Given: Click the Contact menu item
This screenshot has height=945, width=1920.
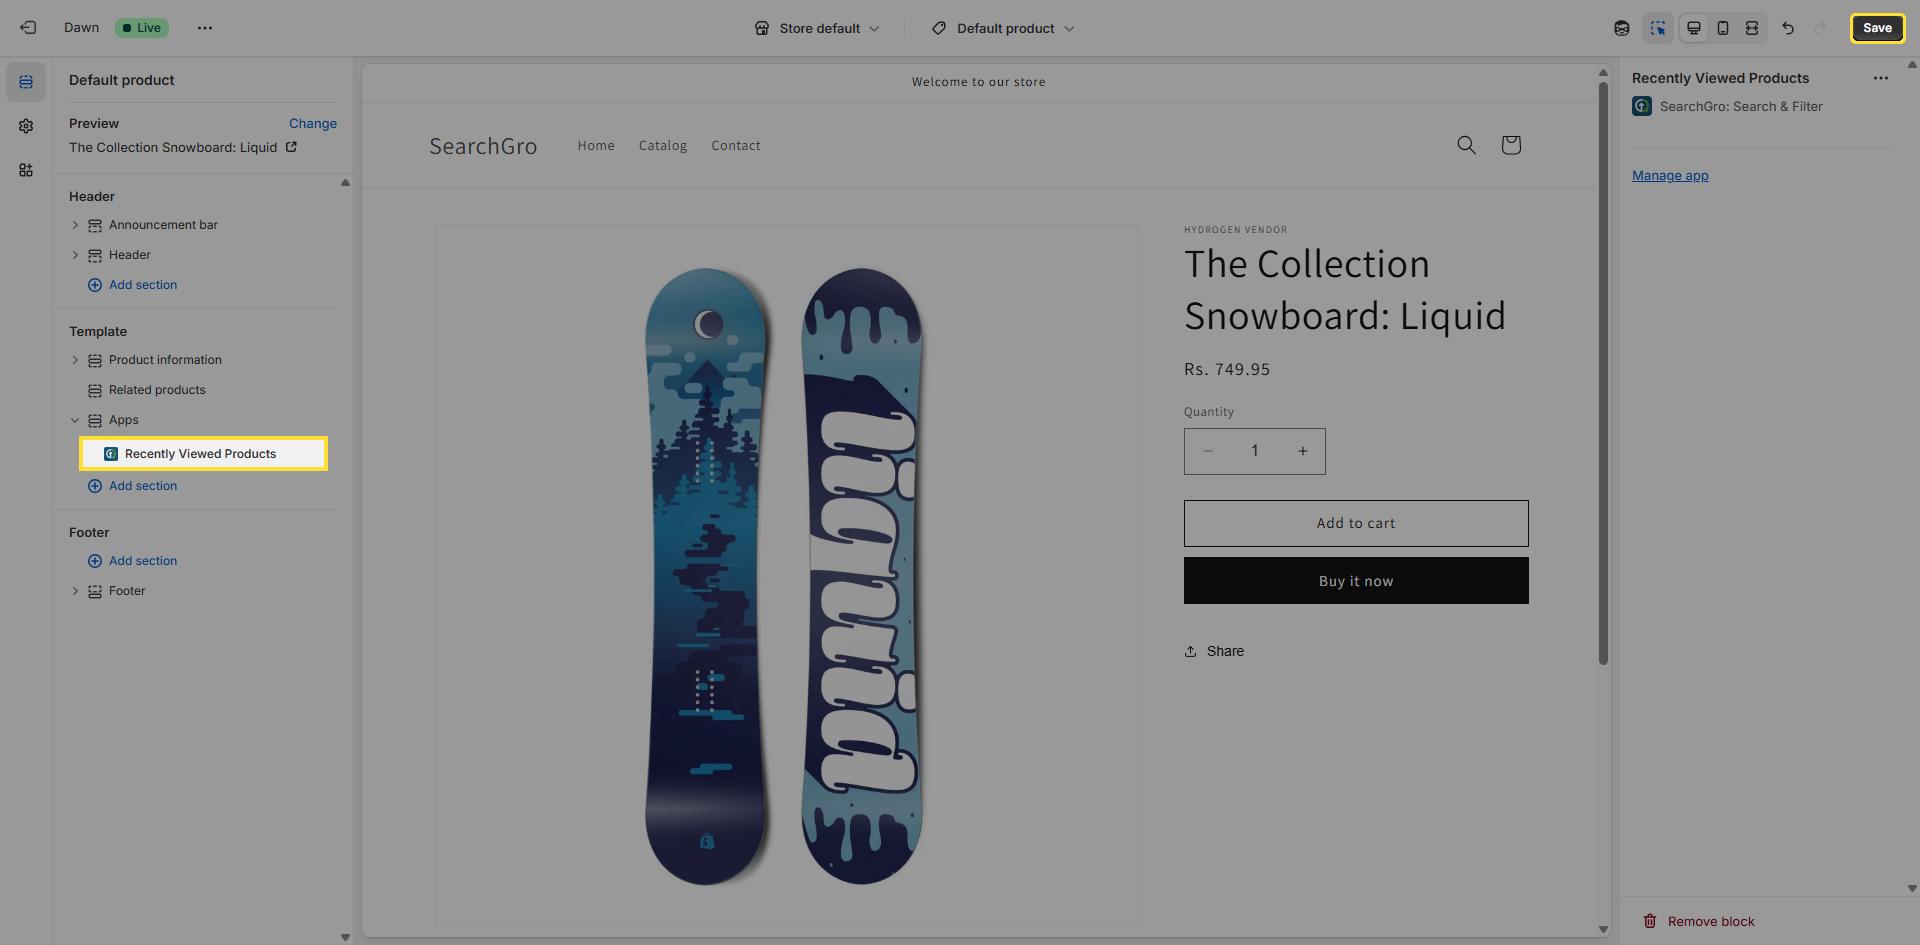Looking at the screenshot, I should (736, 146).
